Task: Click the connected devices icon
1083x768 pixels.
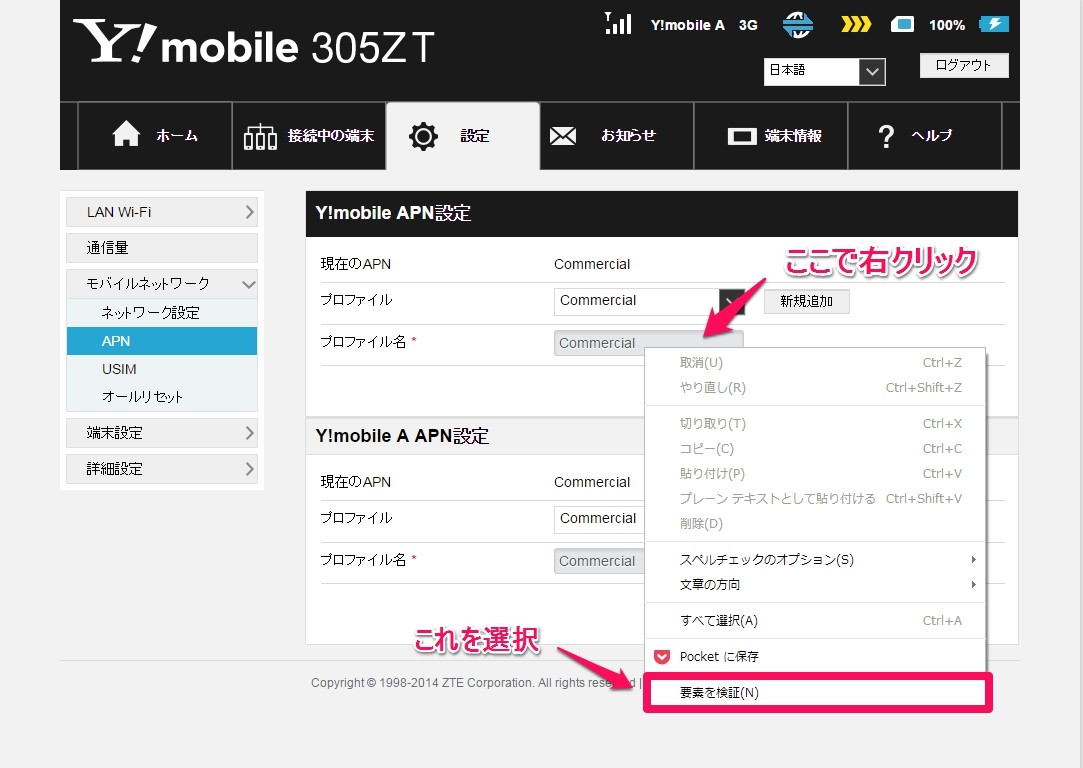Action: tap(260, 137)
